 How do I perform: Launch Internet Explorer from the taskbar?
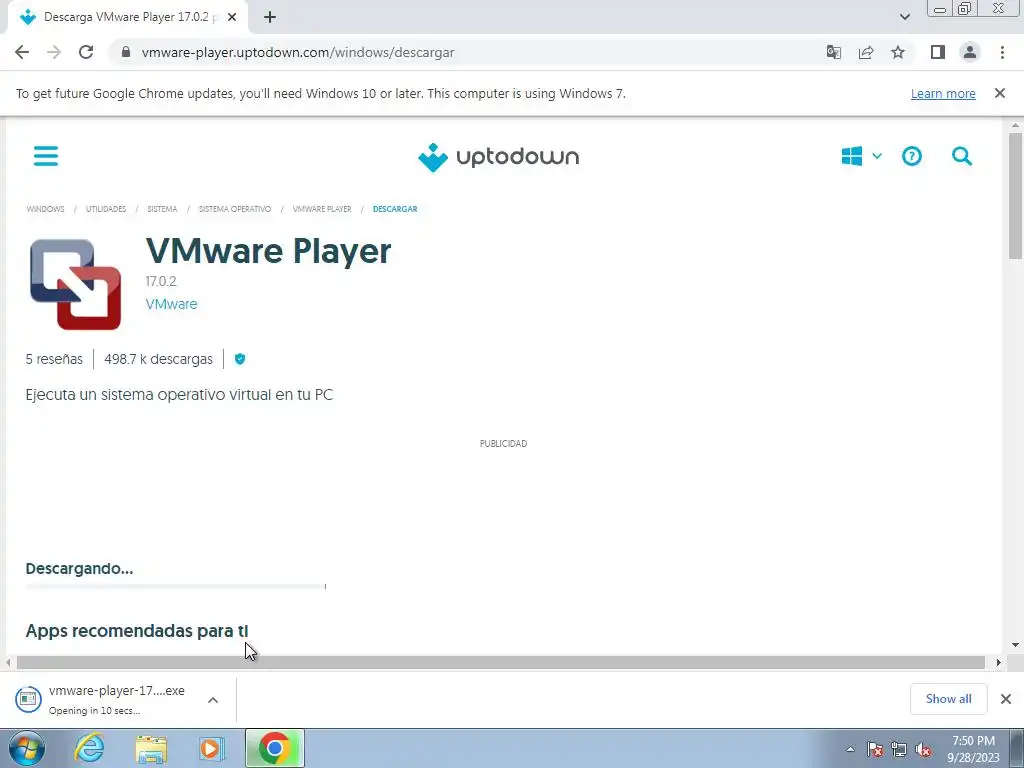[x=89, y=748]
